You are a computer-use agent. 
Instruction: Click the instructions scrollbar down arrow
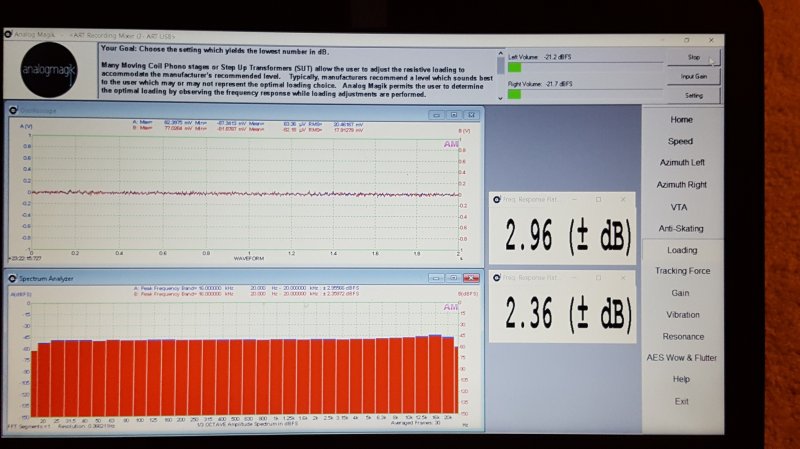click(x=500, y=98)
